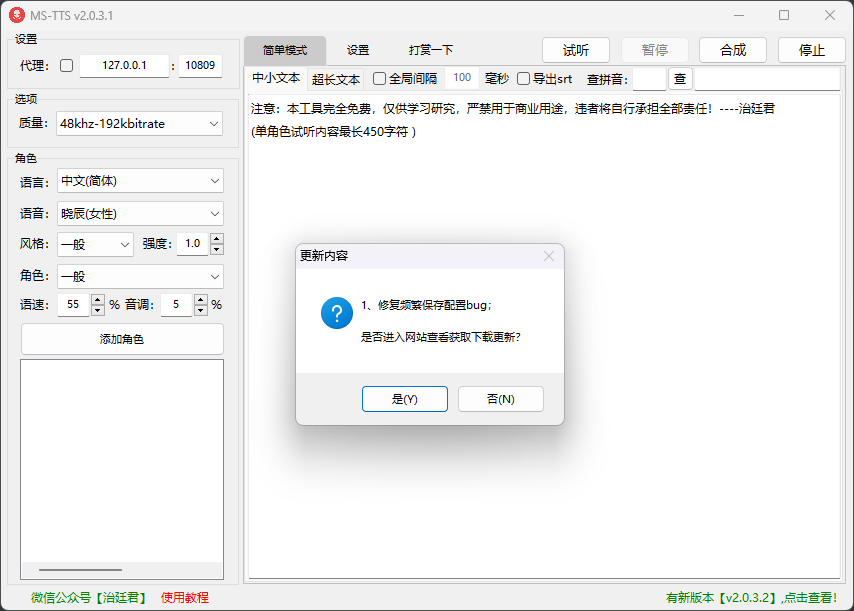
Task: Click the blue question mark dialog icon
Action: pyautogui.click(x=336, y=312)
